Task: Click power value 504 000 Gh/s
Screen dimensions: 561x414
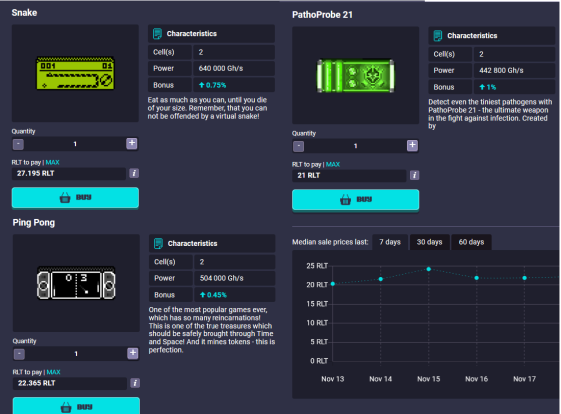Action: (221, 278)
